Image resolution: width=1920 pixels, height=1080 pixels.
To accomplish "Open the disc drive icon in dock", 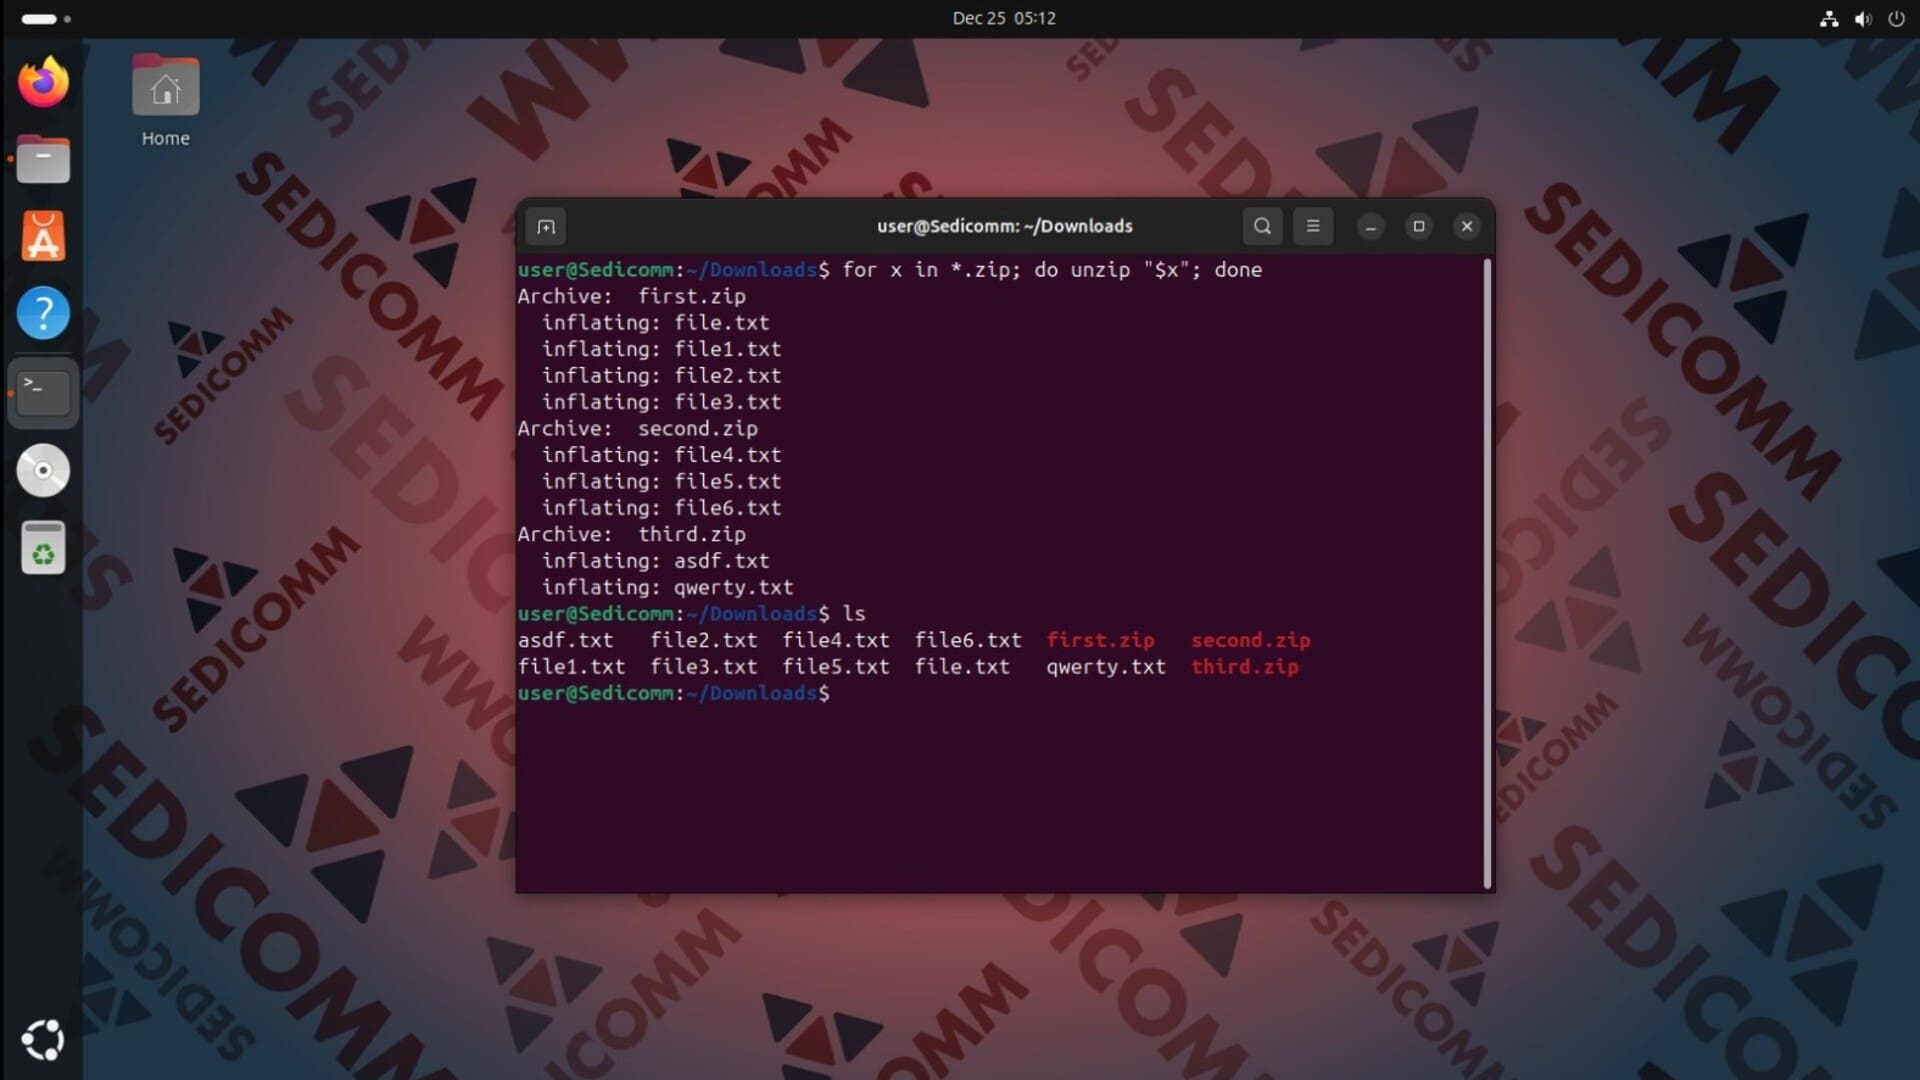I will [43, 470].
